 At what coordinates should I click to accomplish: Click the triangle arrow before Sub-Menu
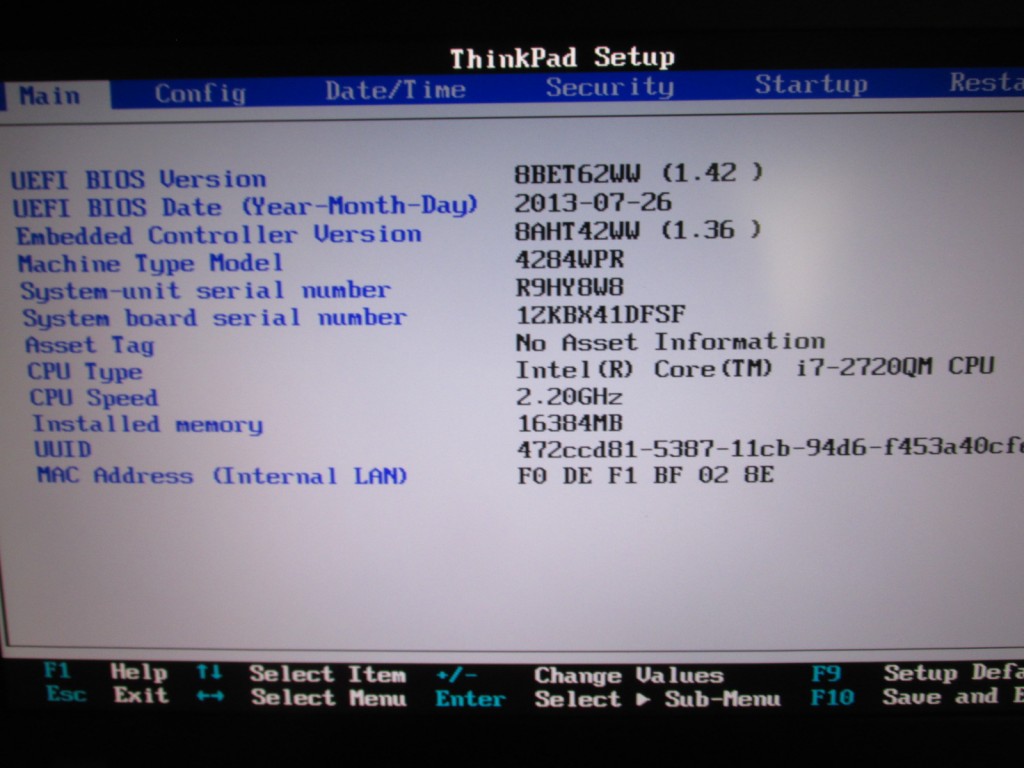coord(643,699)
